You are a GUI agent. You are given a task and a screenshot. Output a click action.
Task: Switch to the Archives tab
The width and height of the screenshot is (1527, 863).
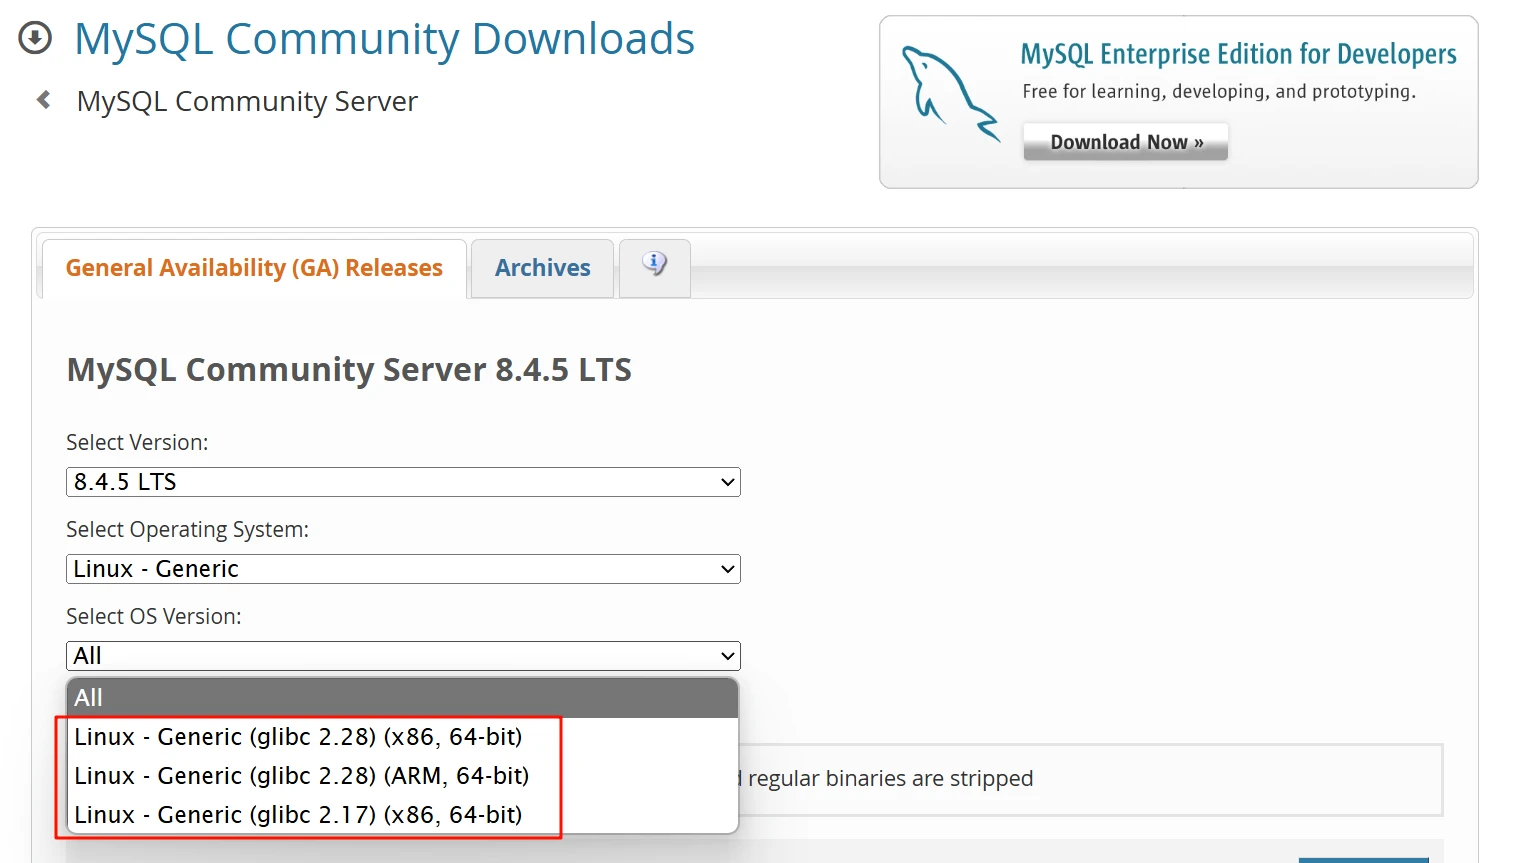click(x=542, y=268)
